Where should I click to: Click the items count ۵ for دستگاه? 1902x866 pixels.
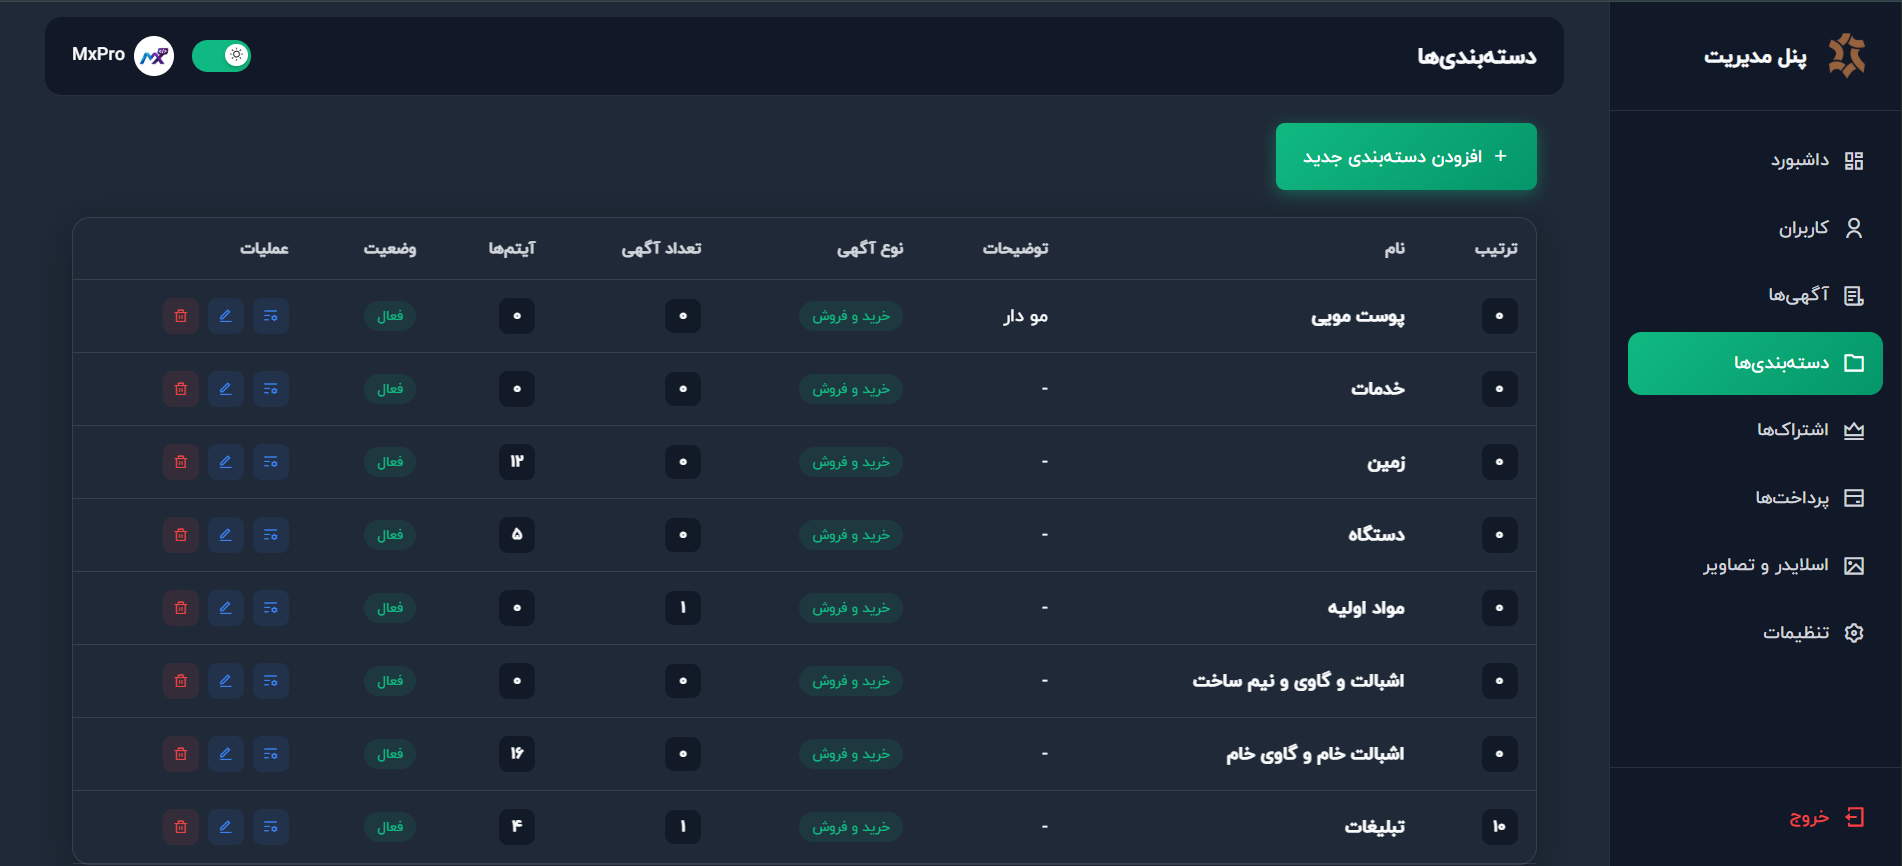pyautogui.click(x=517, y=535)
